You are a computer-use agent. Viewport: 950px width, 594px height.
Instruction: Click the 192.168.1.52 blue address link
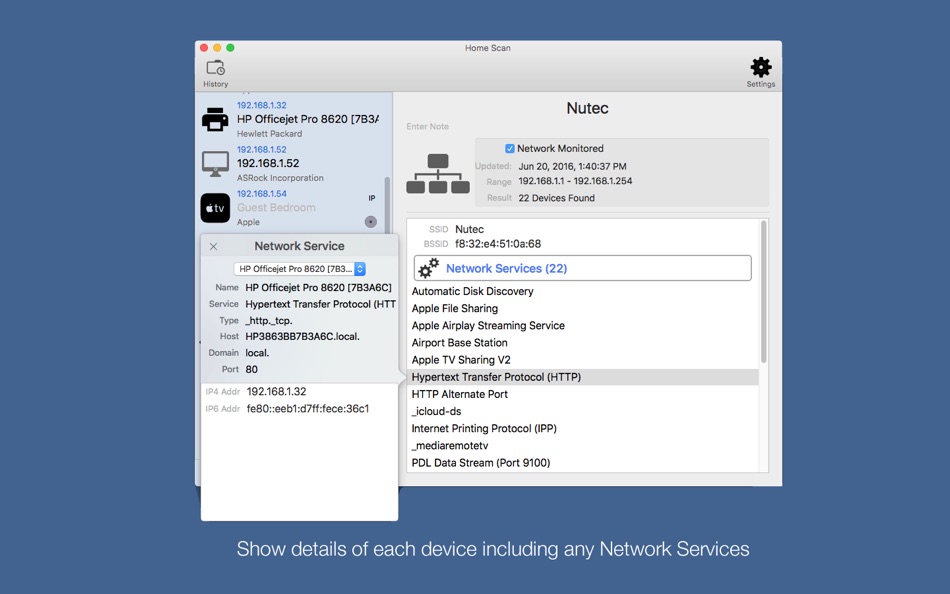[262, 150]
